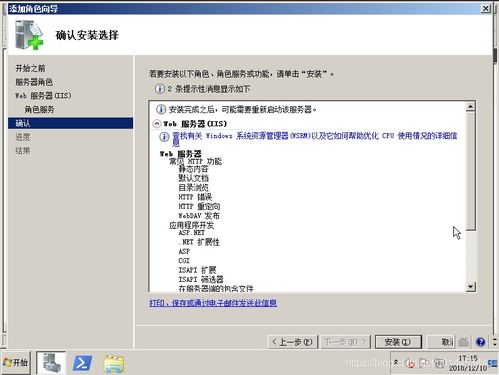Image resolution: width=499 pixels, height=375 pixels.
Task: Click the 默认文档 list entry
Action: tap(193, 178)
